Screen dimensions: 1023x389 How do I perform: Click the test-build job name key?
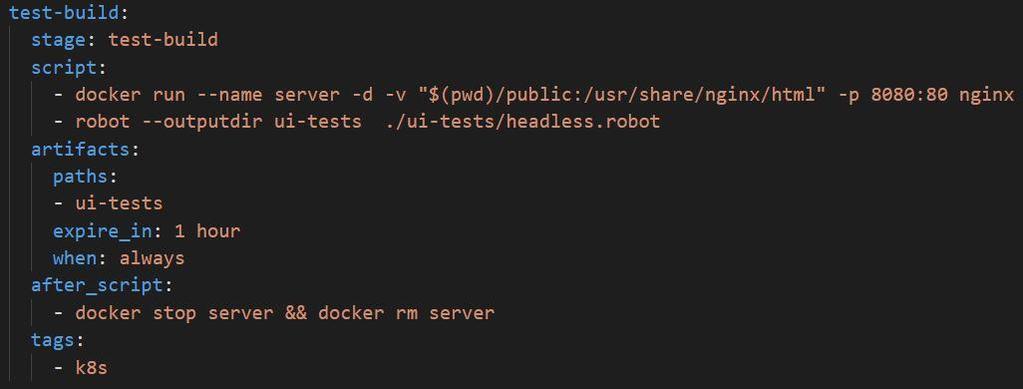point(64,12)
